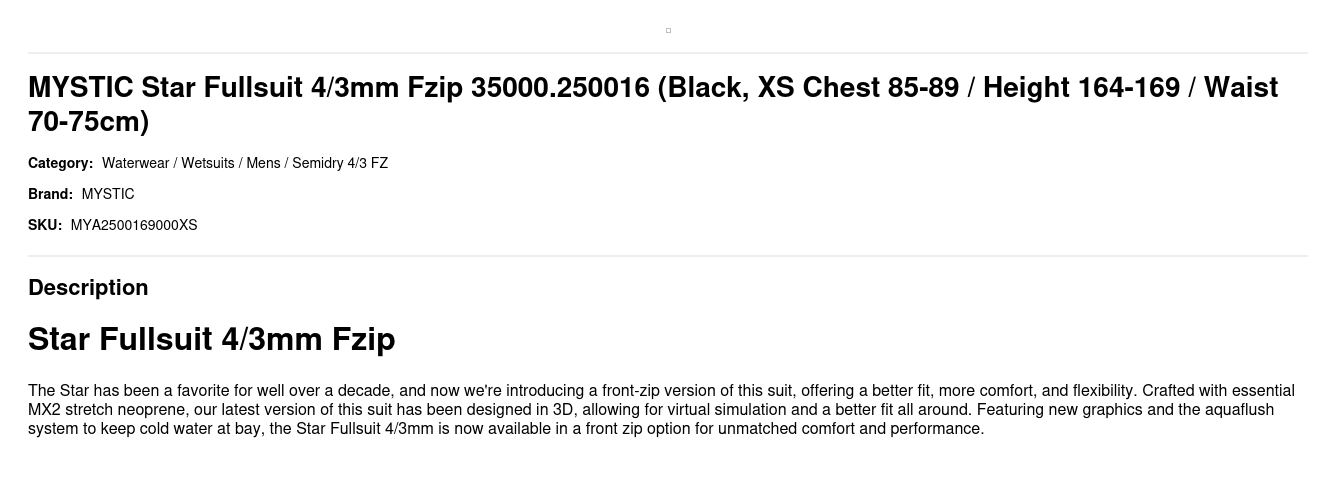1328x487 pixels.
Task: Select the Mens category segment
Action: point(263,163)
